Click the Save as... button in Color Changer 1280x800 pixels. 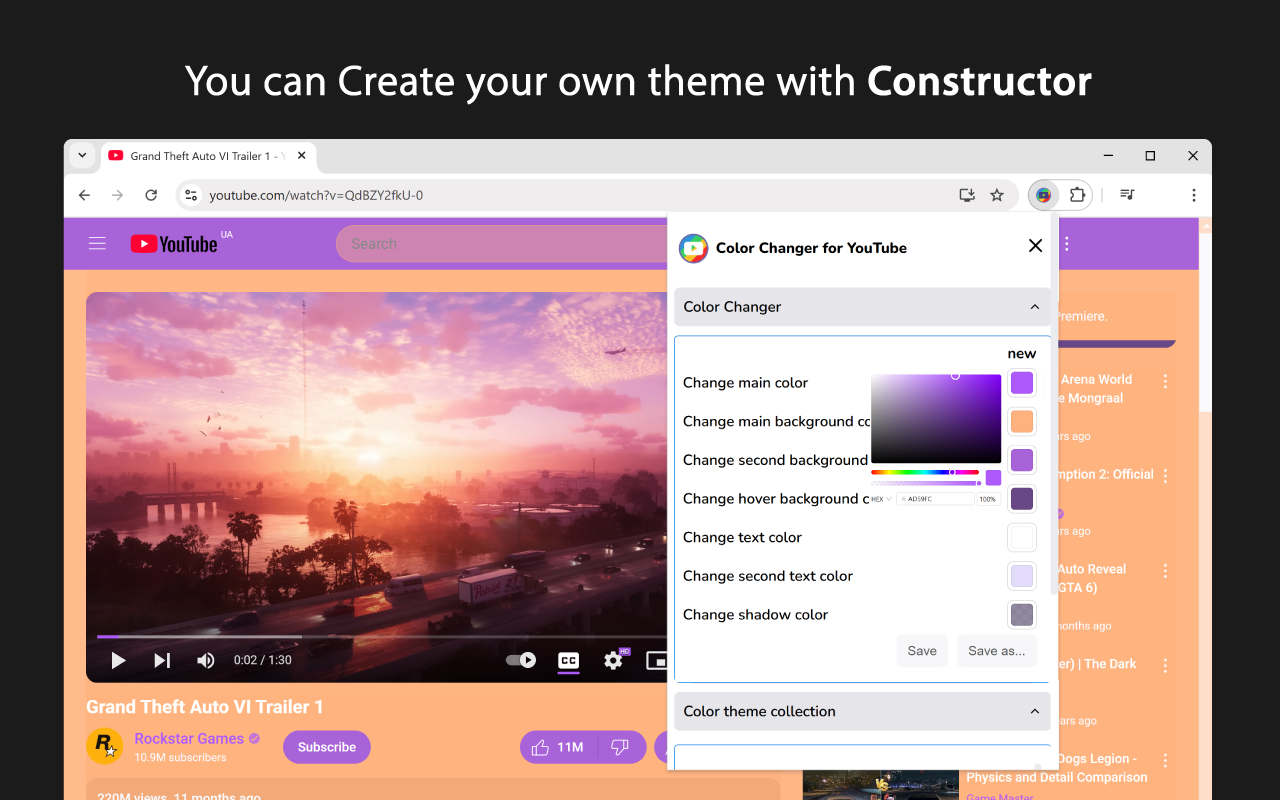point(996,650)
